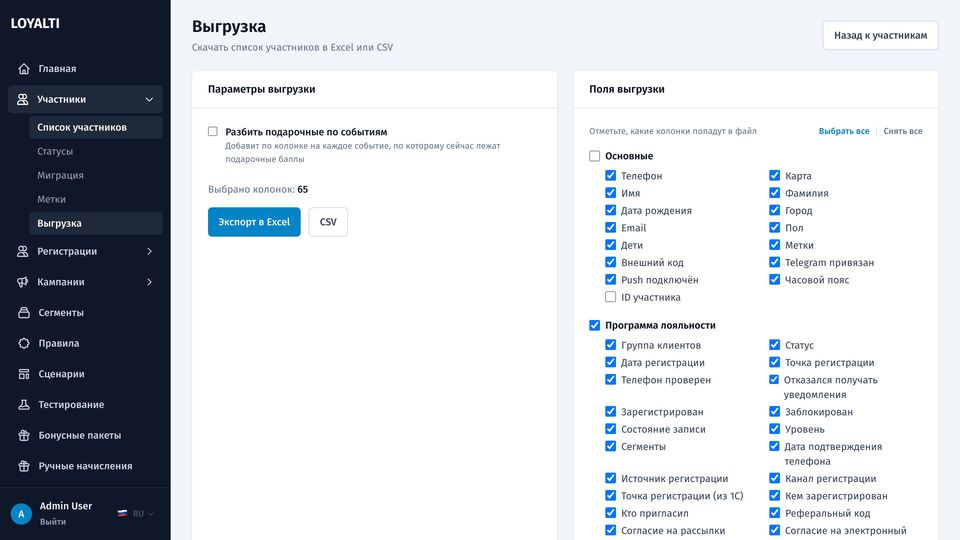
Task: Click the Russian flag icon
Action: [x=122, y=514]
